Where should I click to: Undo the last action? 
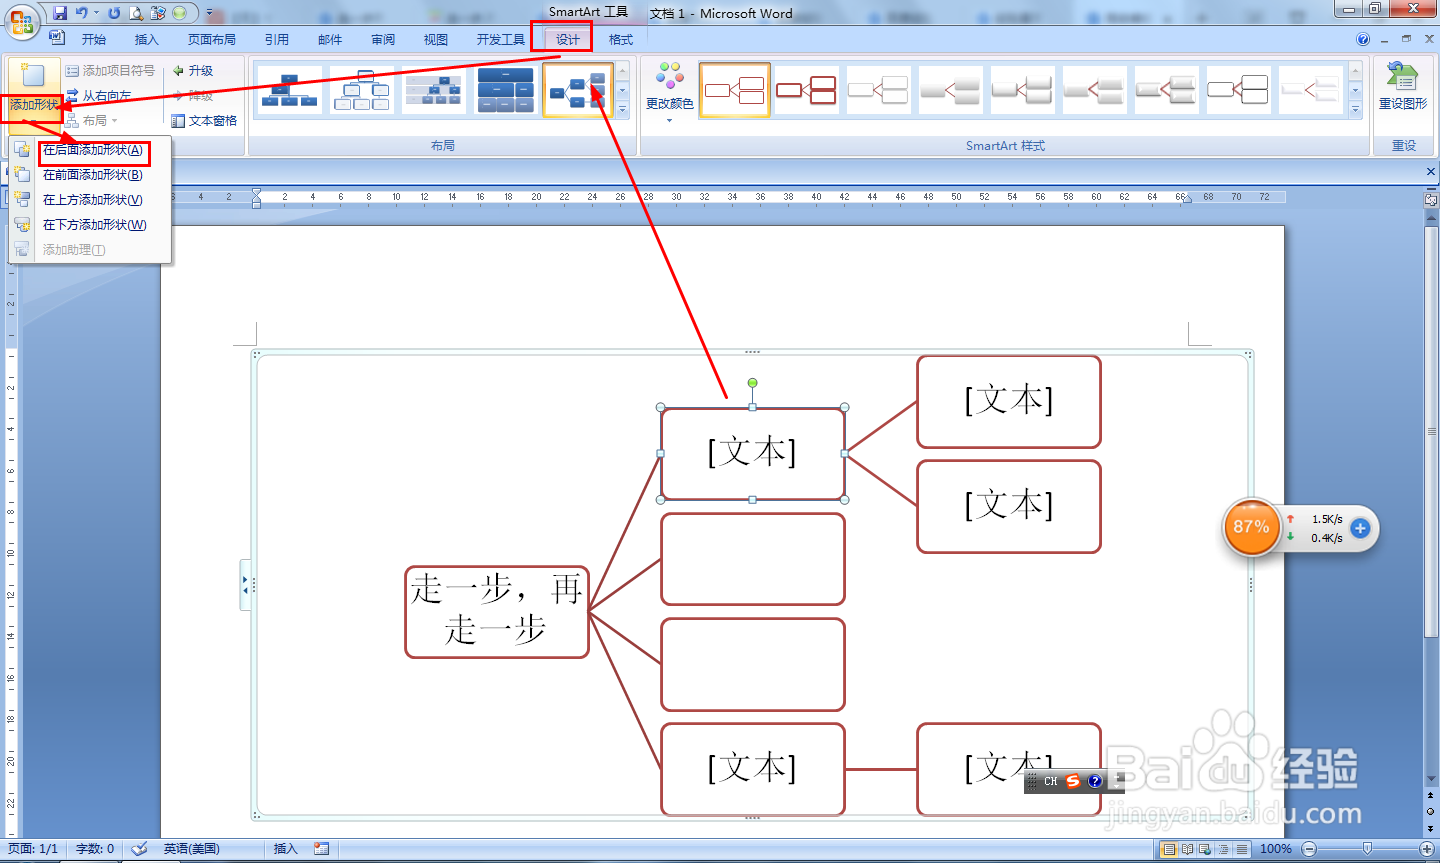(x=82, y=13)
